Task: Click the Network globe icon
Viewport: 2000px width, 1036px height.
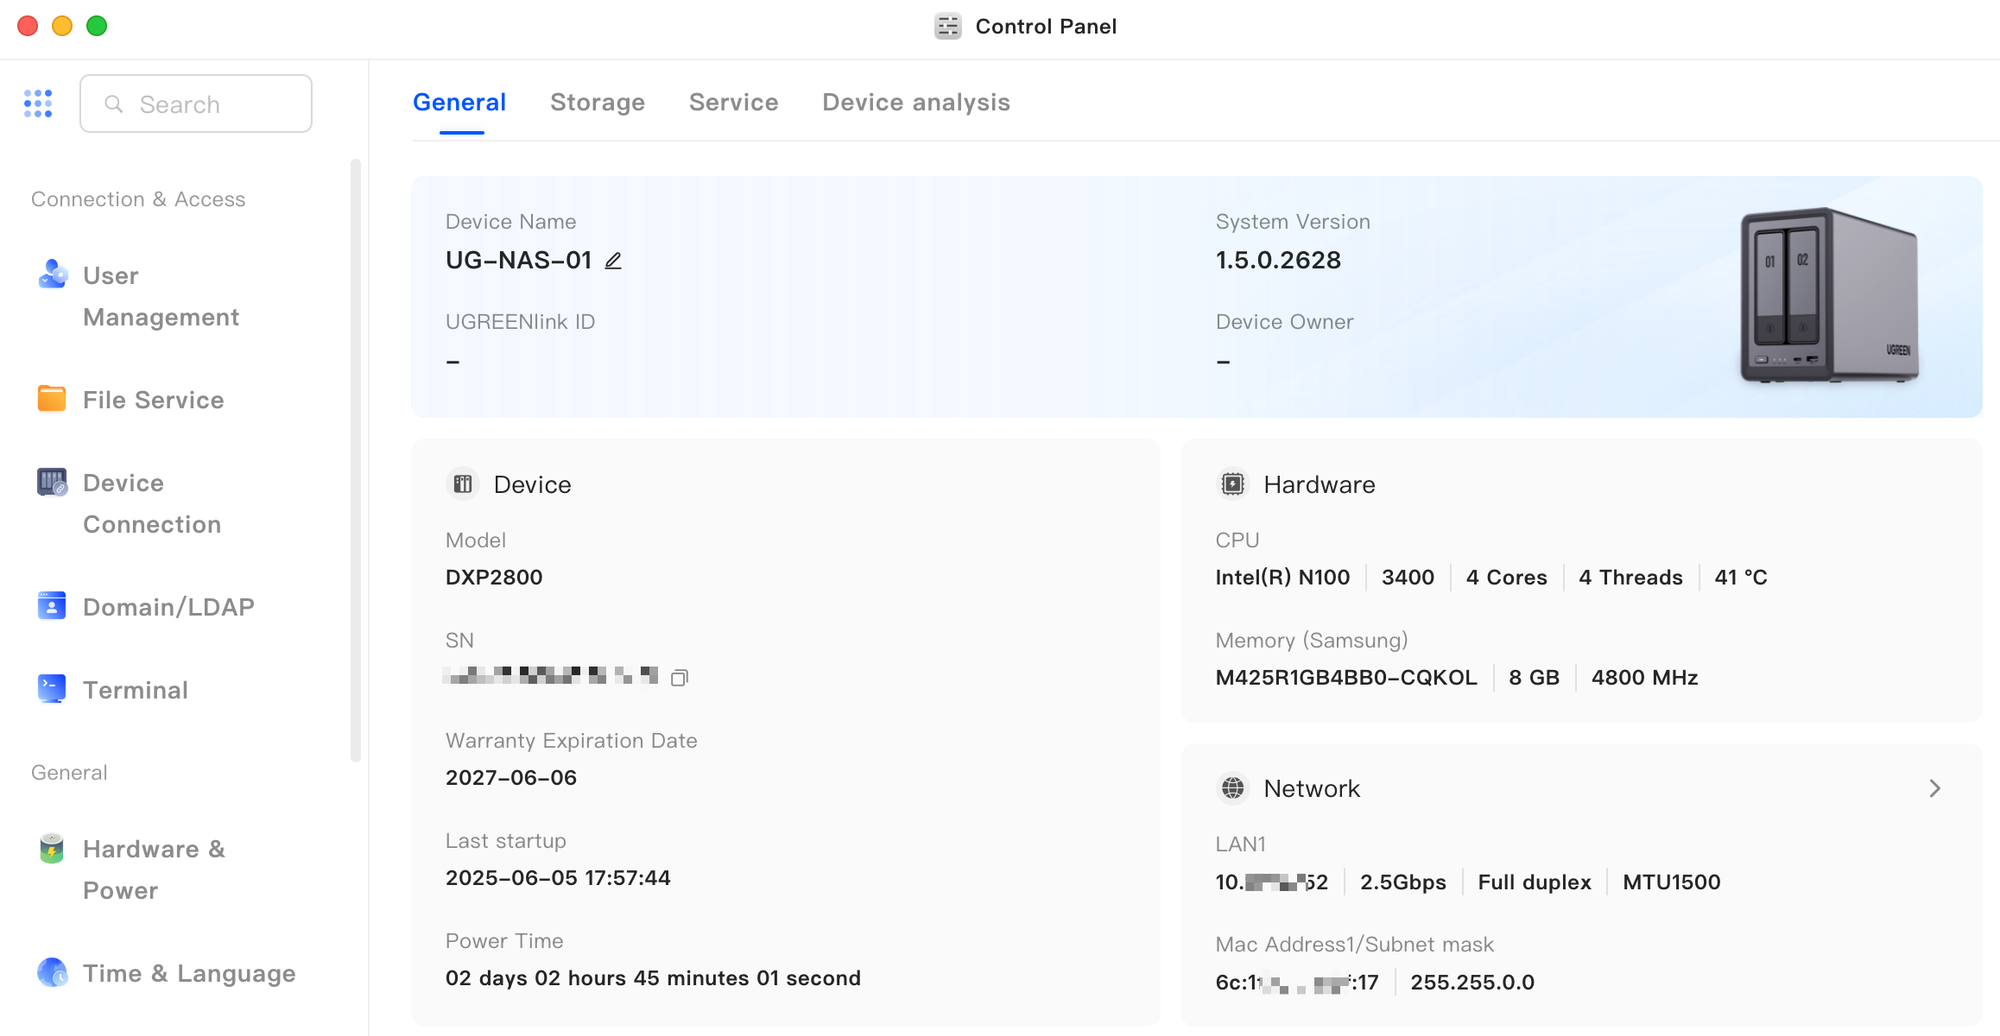Action: click(x=1233, y=788)
